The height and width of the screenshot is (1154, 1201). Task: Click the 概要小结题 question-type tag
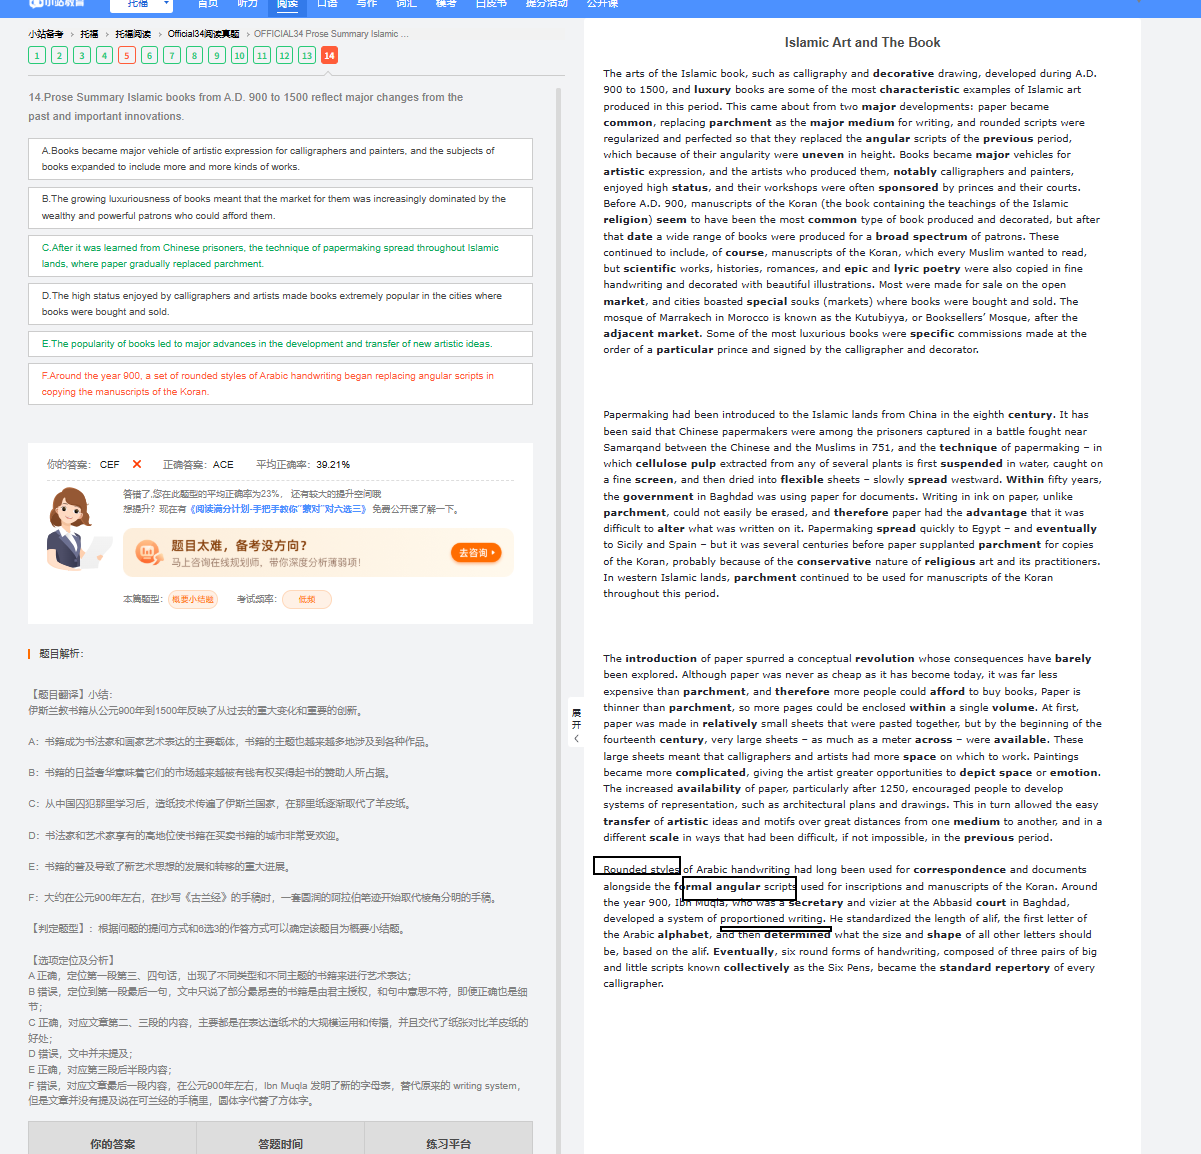click(193, 600)
